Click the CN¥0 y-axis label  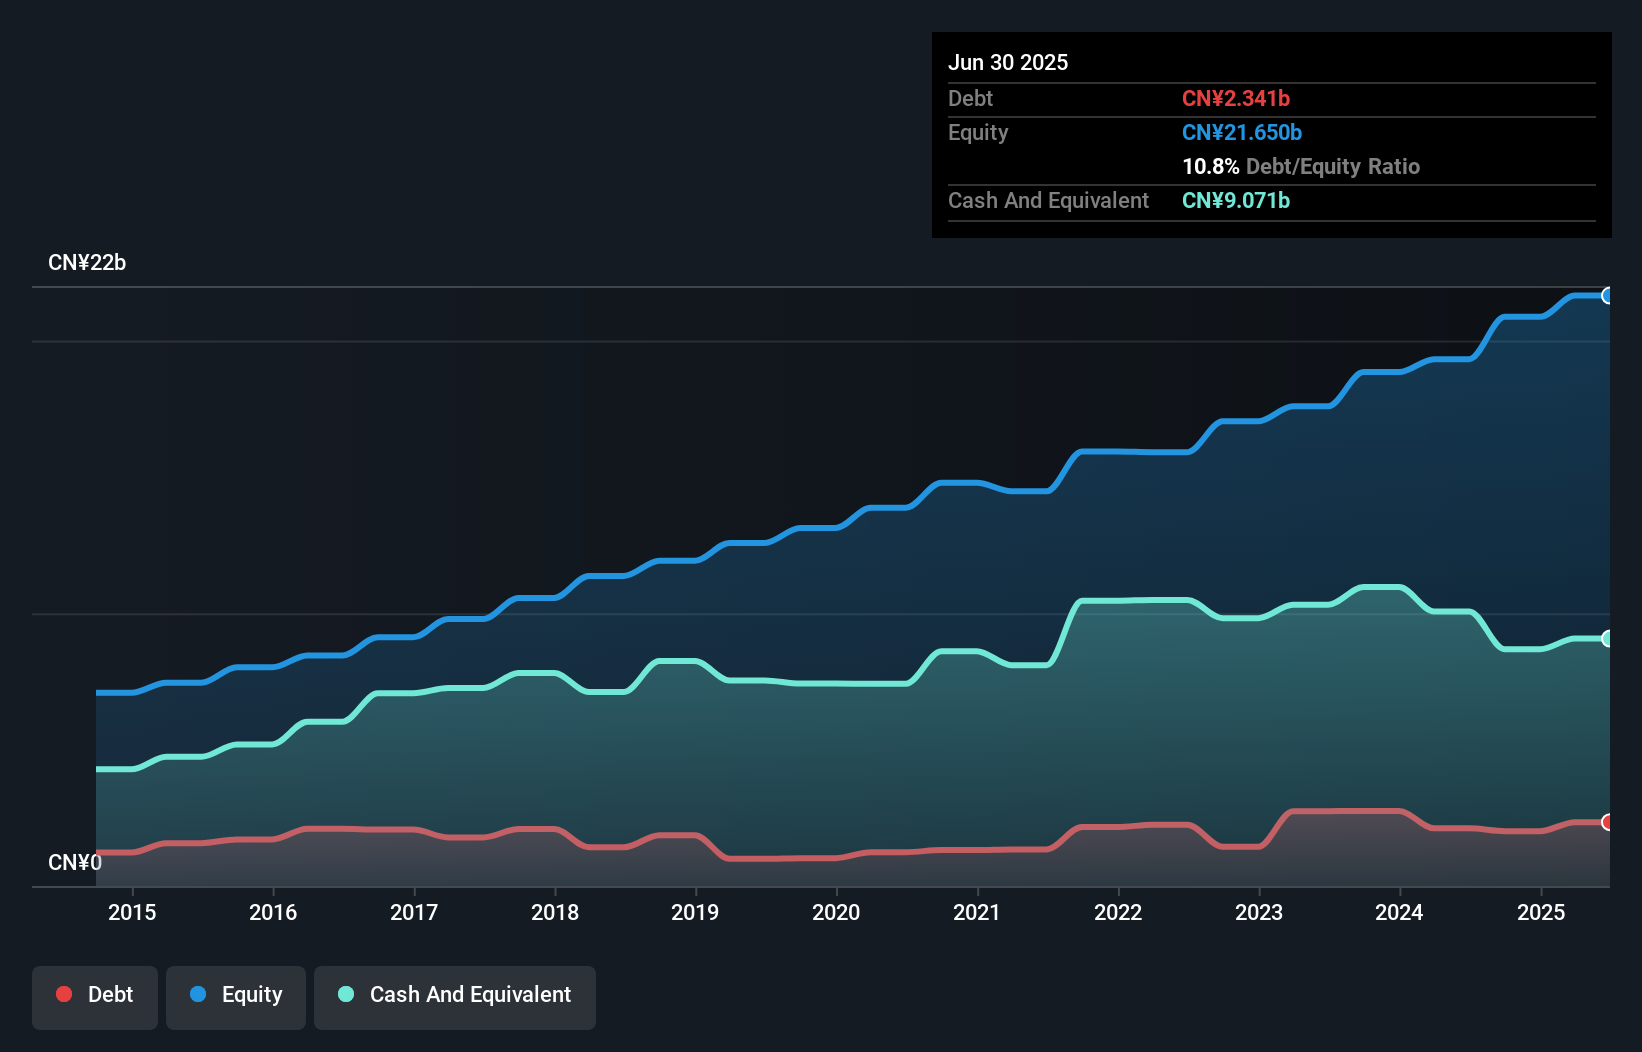pyautogui.click(x=75, y=863)
